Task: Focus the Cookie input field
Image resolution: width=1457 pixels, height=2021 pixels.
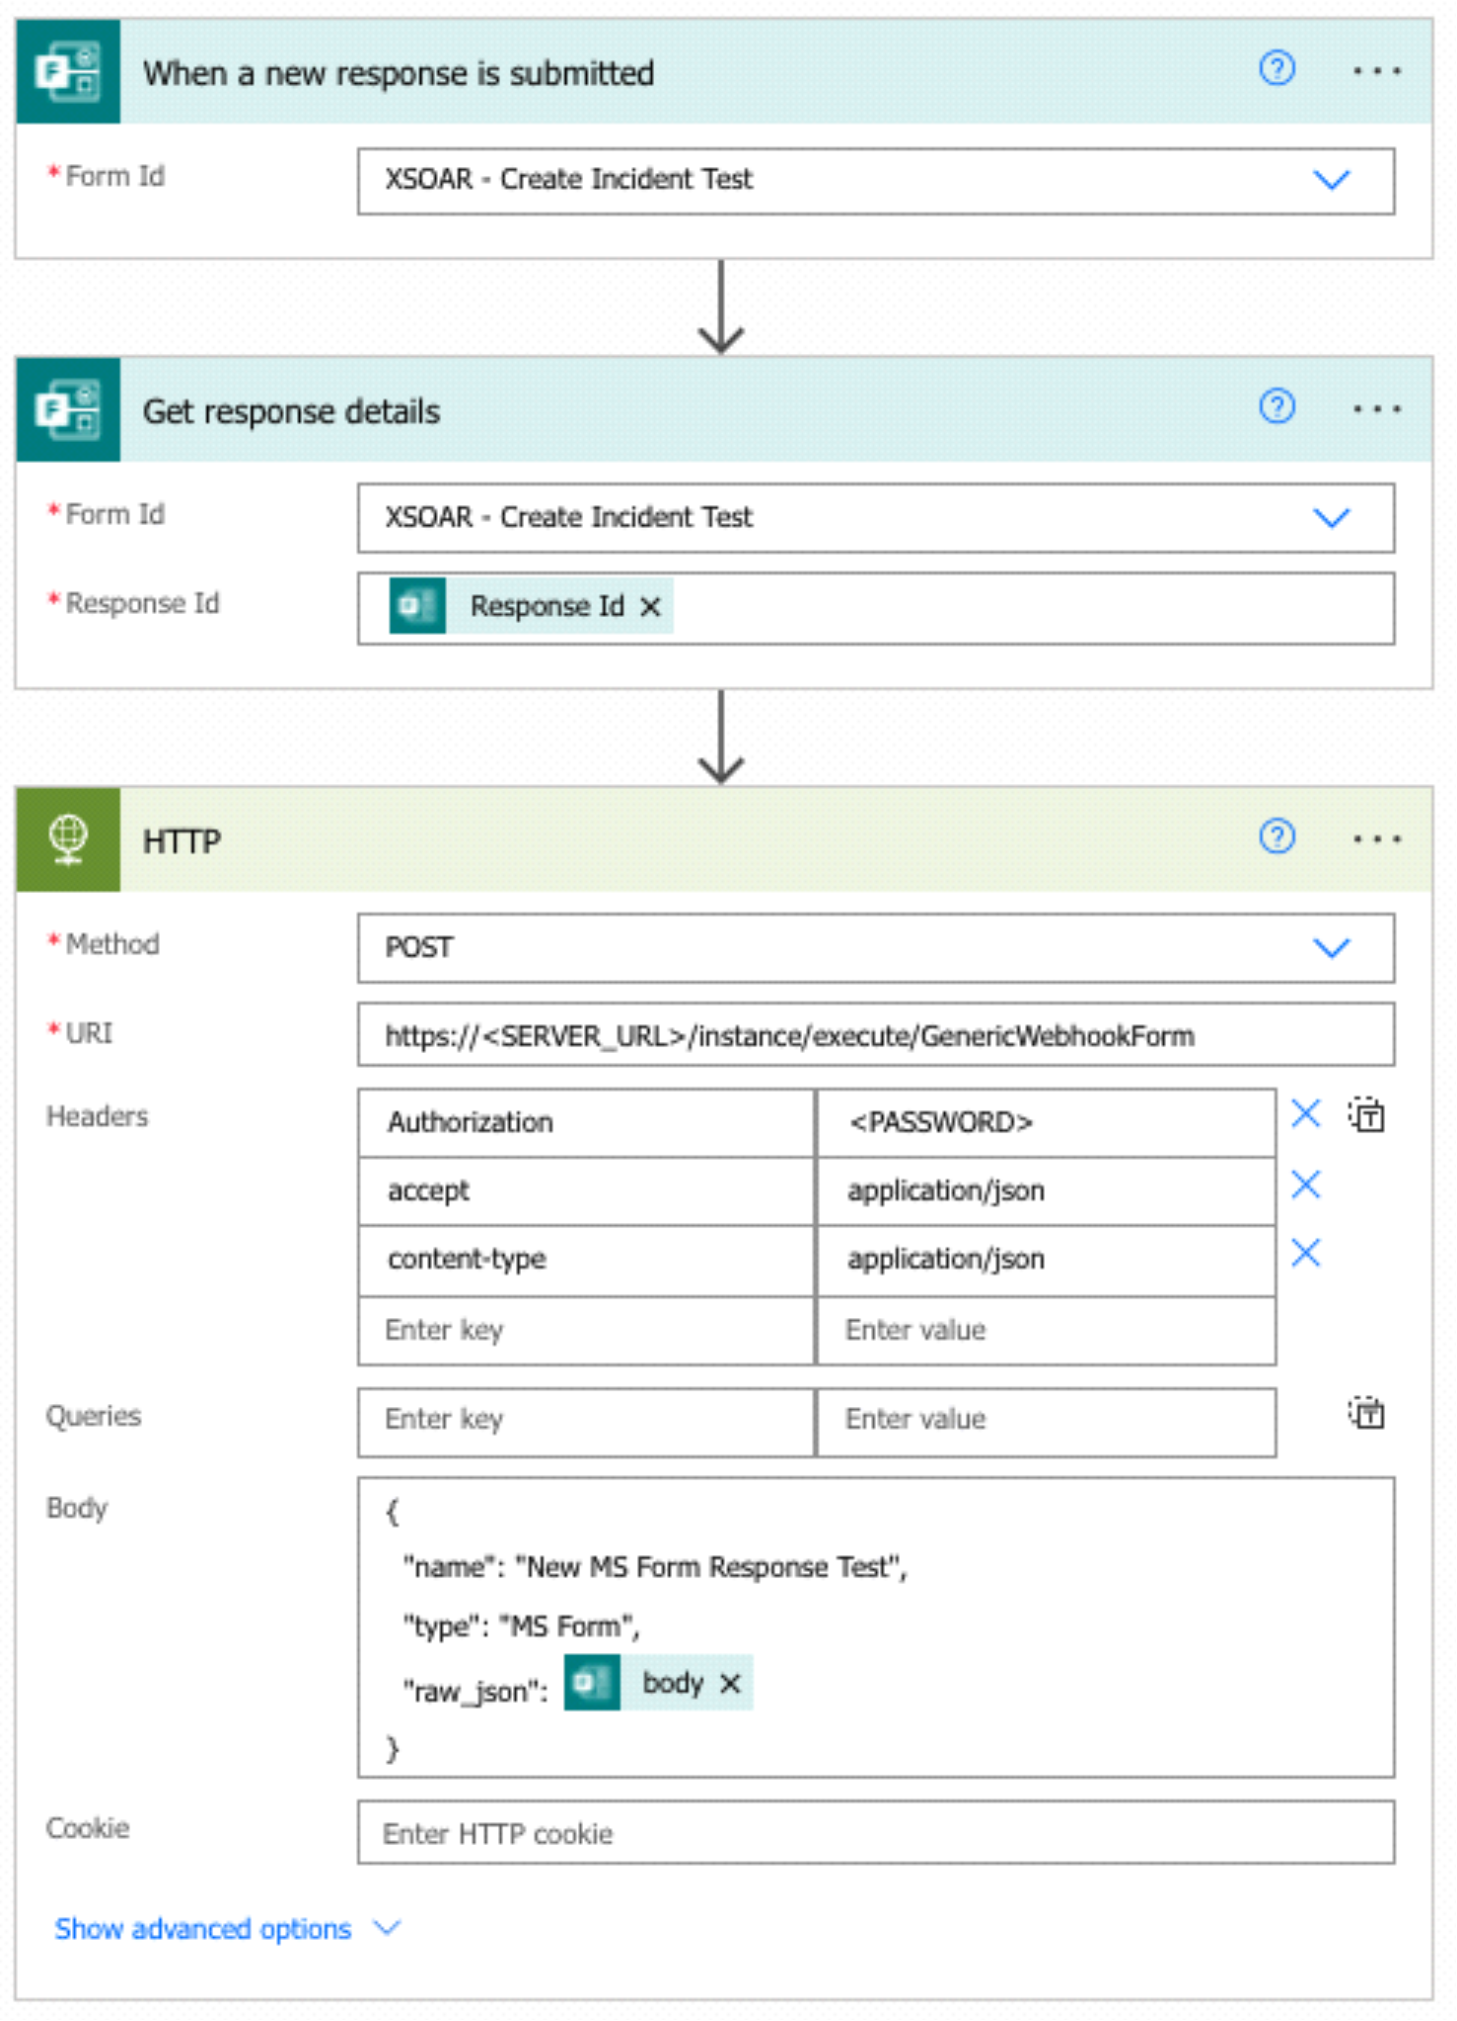Action: click(875, 1833)
